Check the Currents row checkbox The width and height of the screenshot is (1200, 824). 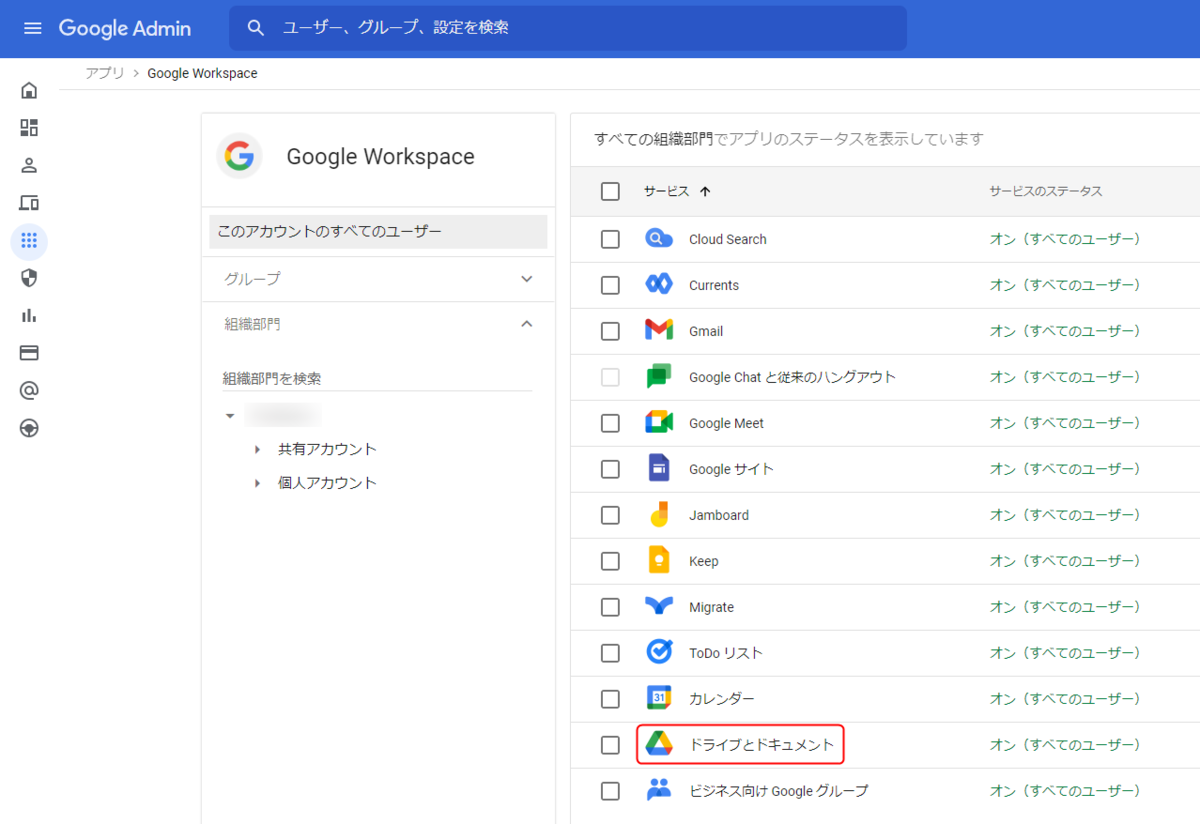pyautogui.click(x=610, y=285)
